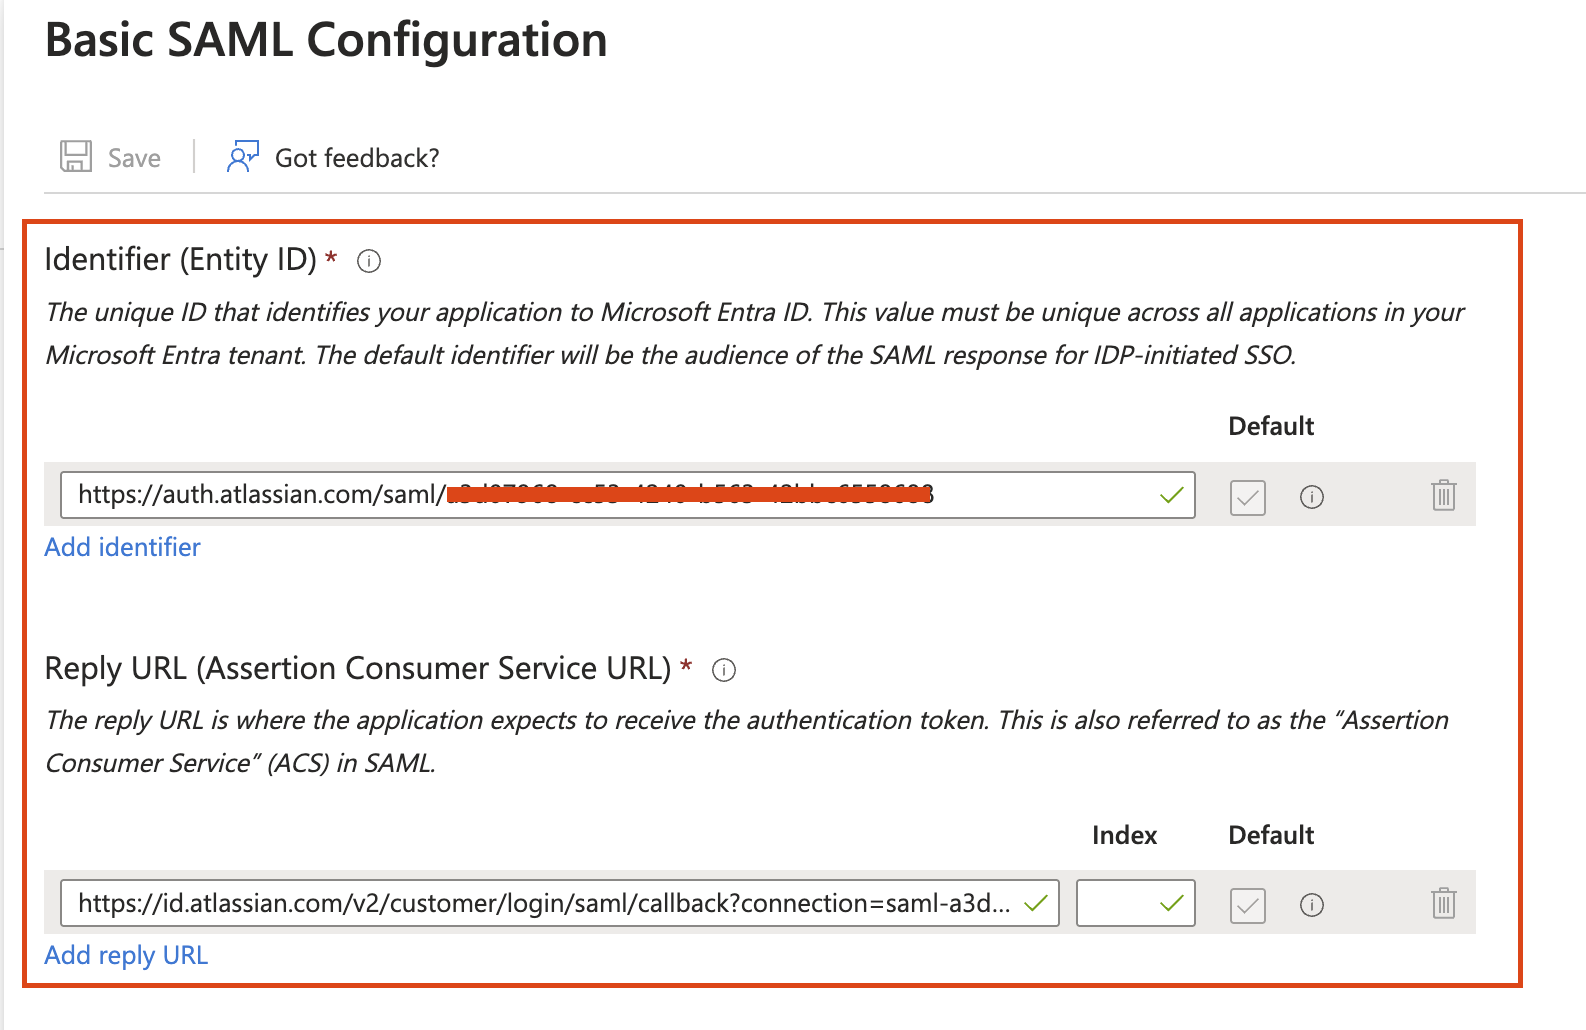Click info icon next to reply URL Default checkbox
Screen dimensions: 1586x1030
1312,905
